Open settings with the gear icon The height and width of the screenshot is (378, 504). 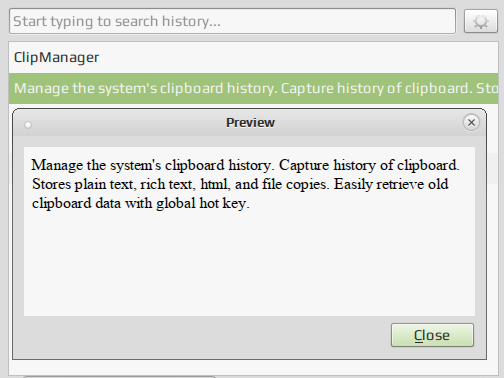tap(481, 21)
